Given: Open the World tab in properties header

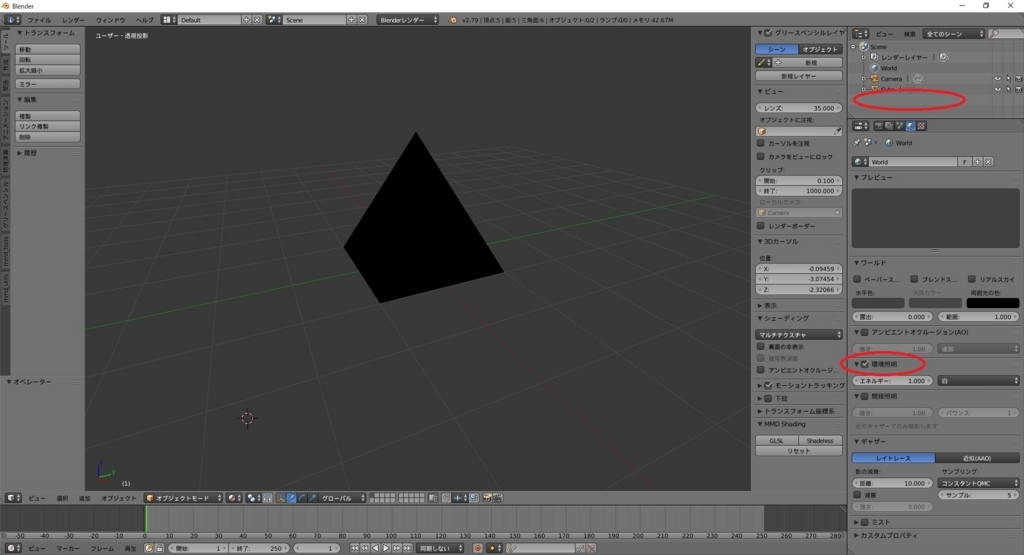Looking at the screenshot, I should pos(910,126).
